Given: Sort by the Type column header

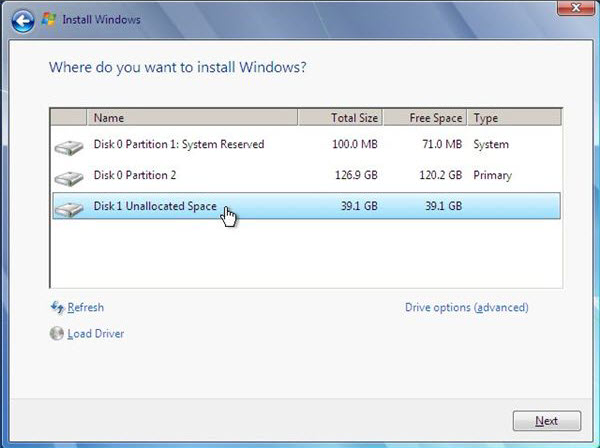Looking at the screenshot, I should point(514,117).
